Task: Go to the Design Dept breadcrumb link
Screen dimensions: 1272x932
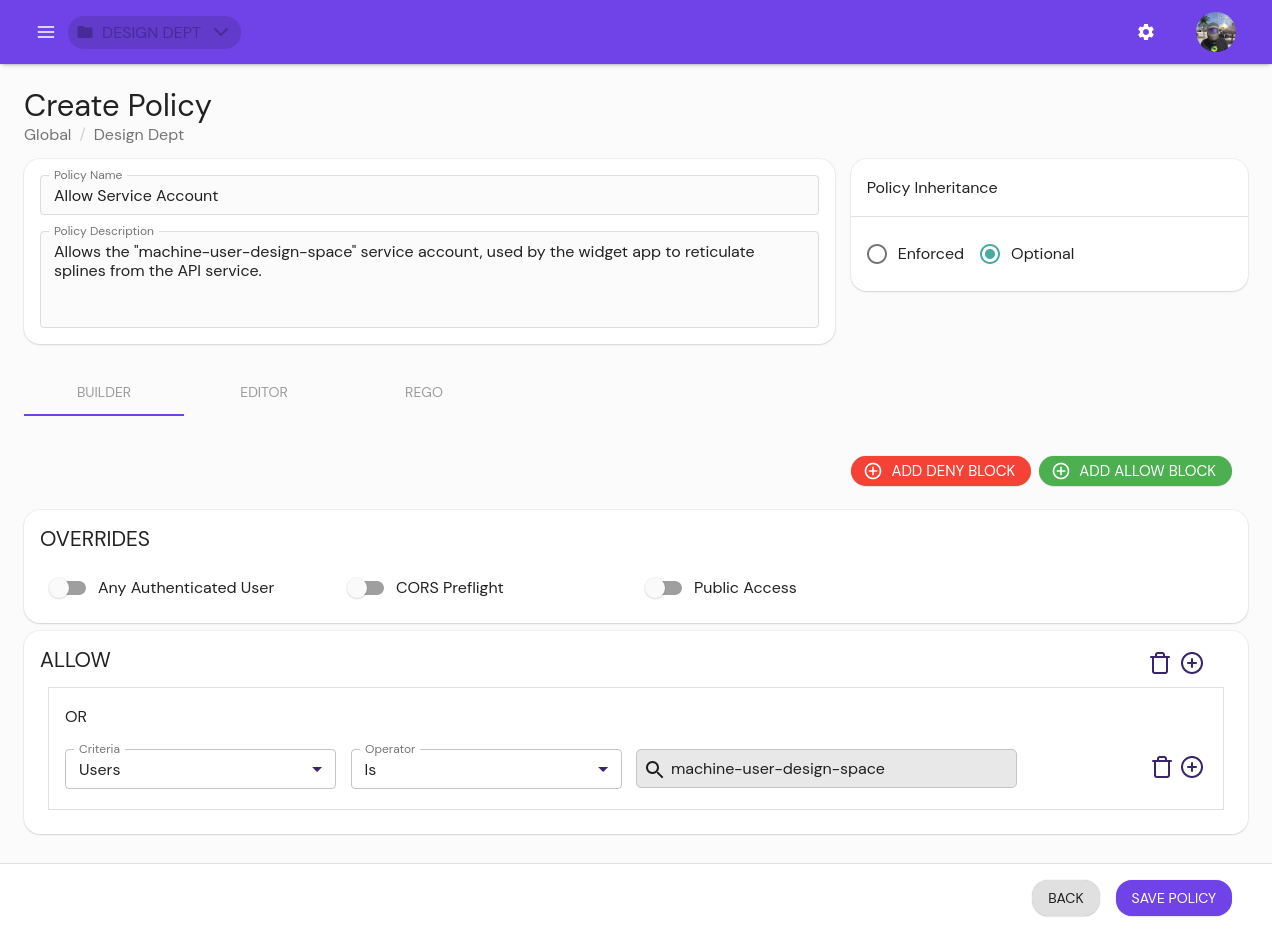Action: [x=139, y=135]
